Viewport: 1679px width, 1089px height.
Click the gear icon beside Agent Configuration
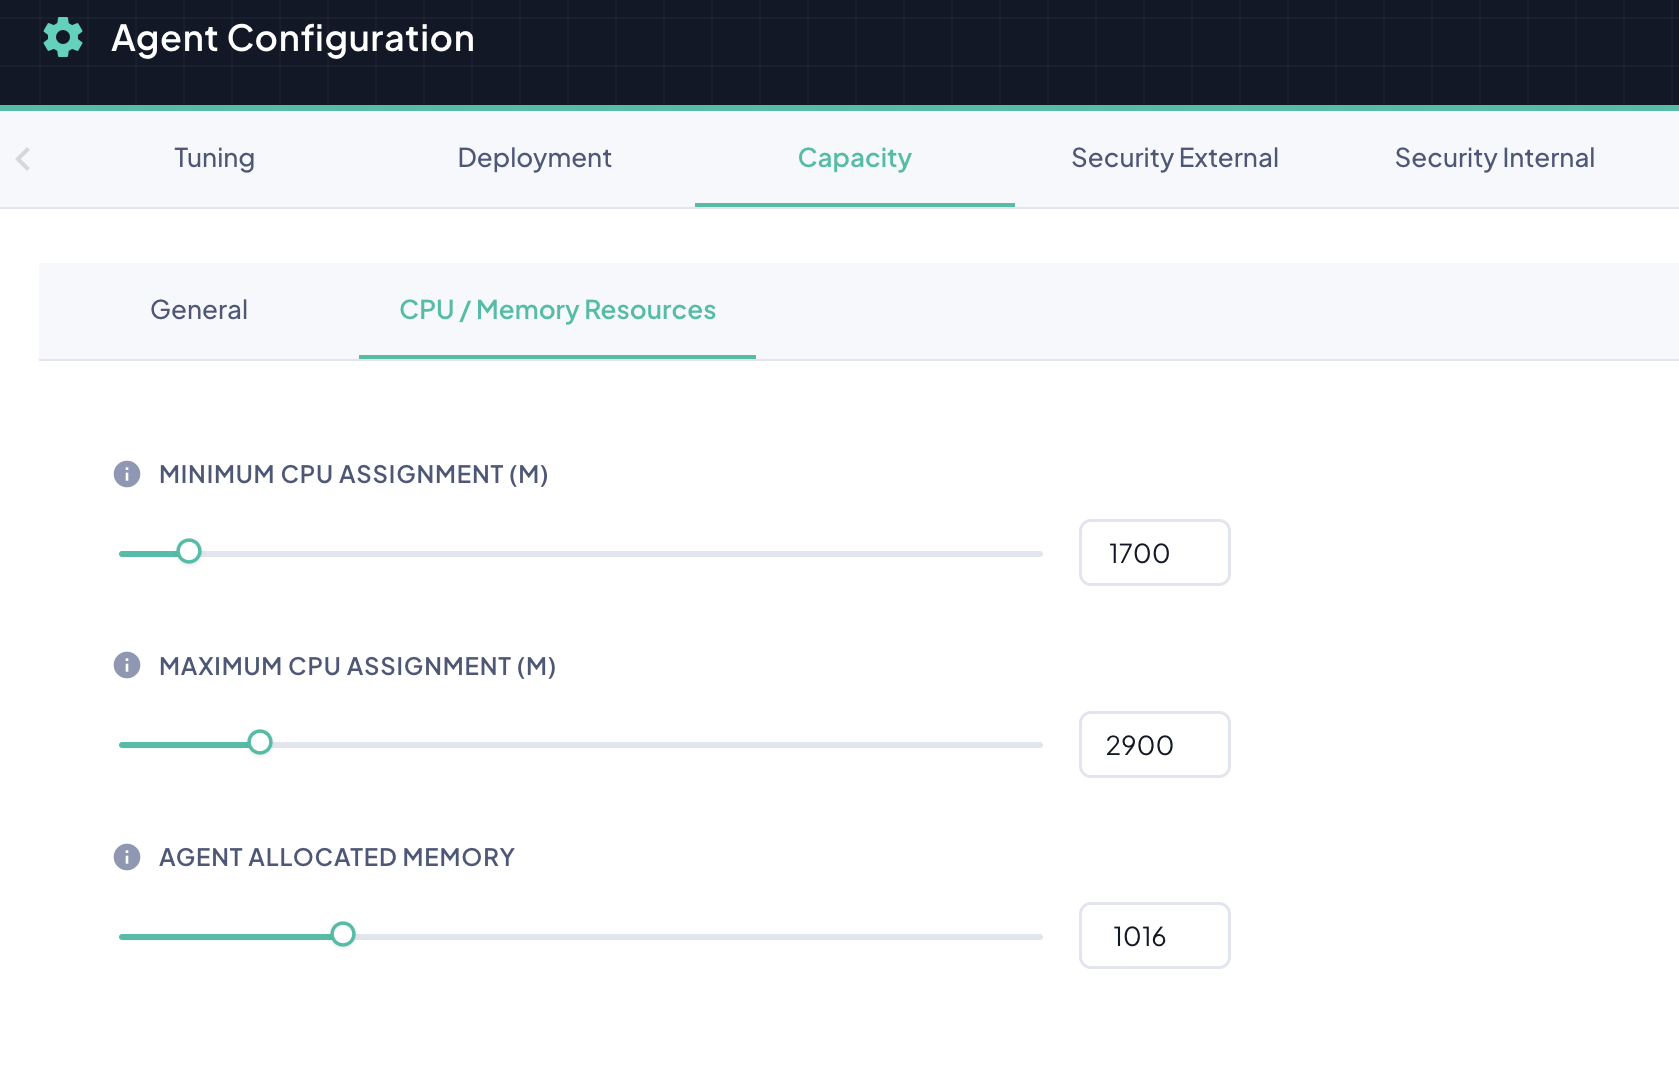point(63,38)
